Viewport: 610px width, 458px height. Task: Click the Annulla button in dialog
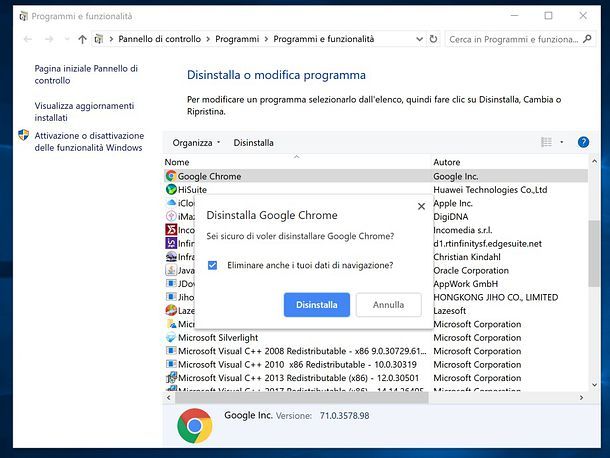pos(388,305)
